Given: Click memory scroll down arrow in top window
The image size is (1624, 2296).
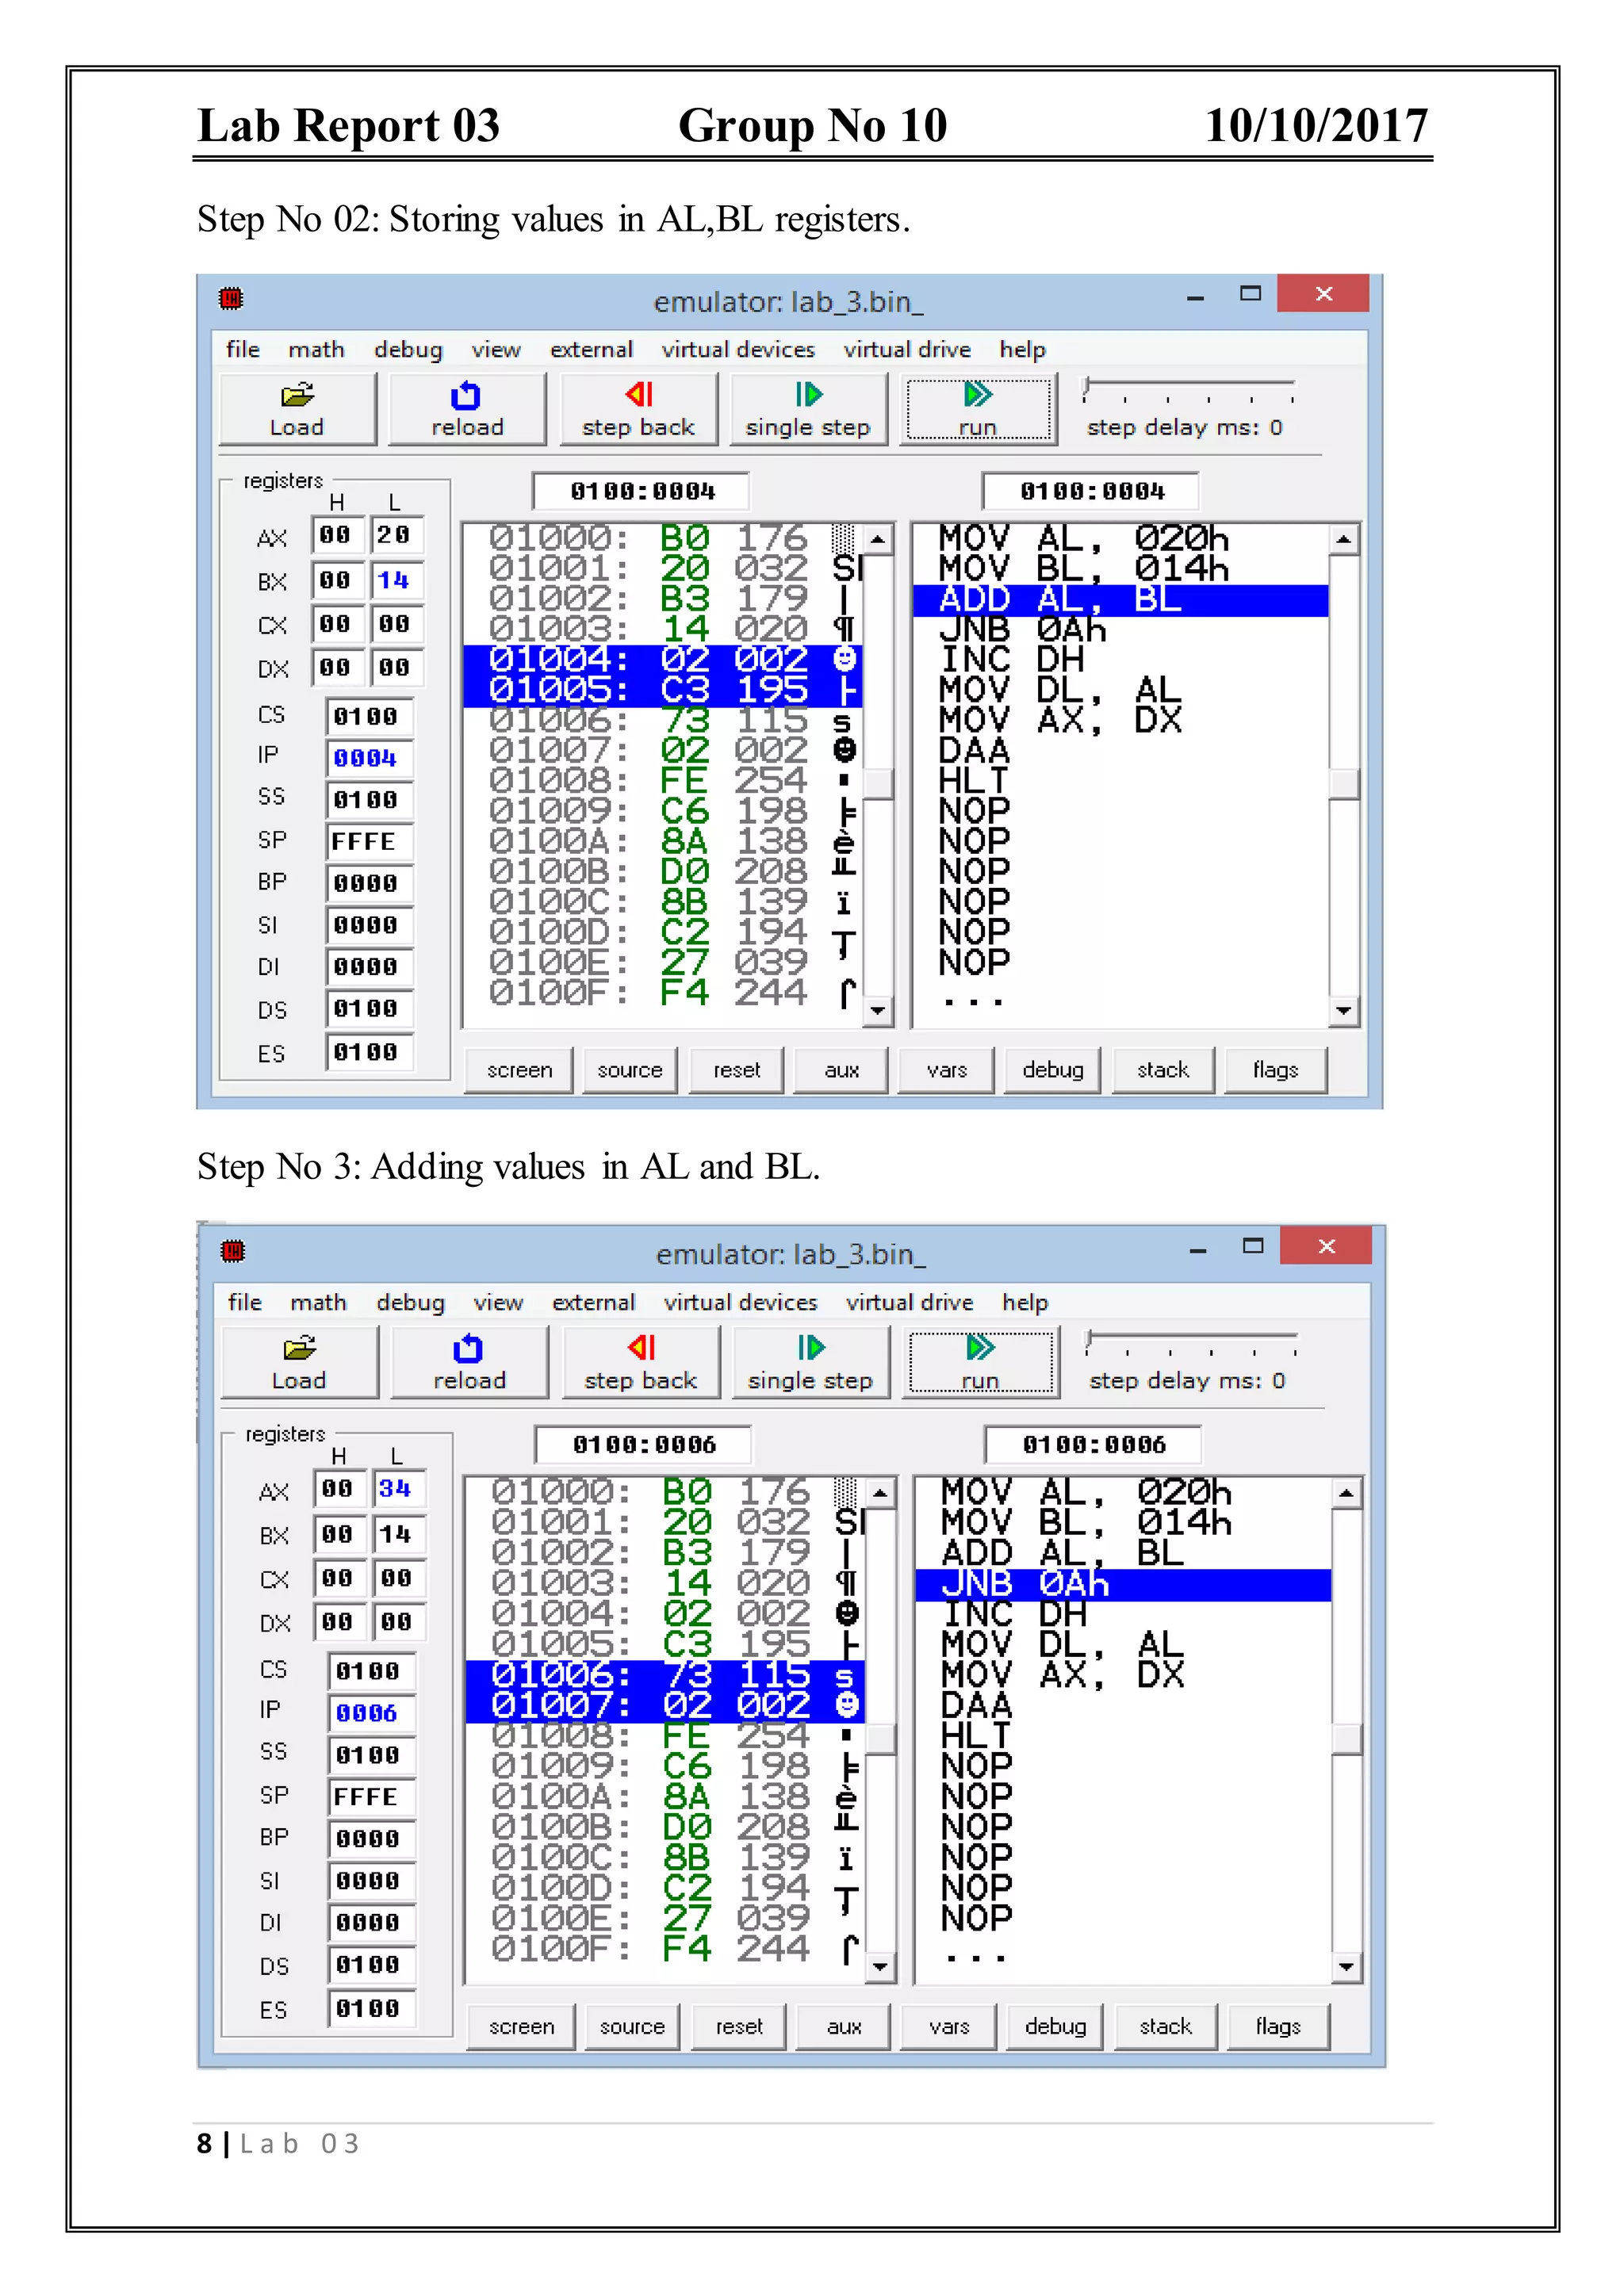Looking at the screenshot, I should (x=878, y=1011).
